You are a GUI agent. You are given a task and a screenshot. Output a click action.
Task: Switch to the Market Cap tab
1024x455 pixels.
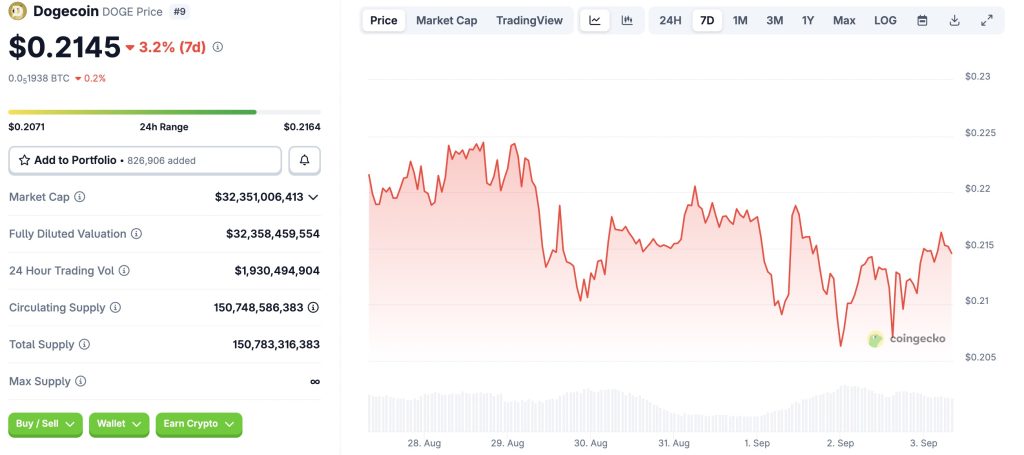(x=446, y=20)
